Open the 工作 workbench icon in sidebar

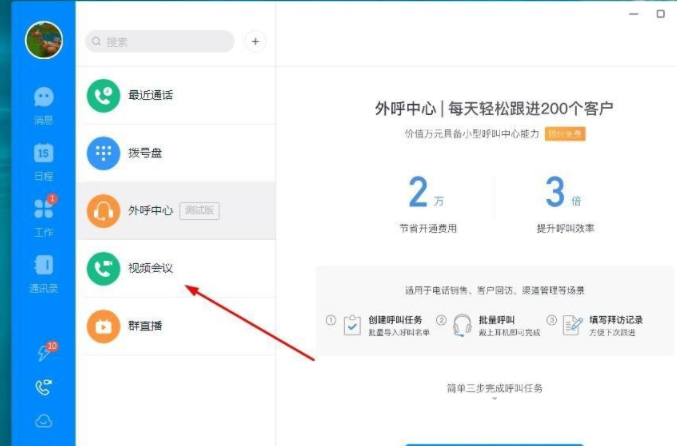click(44, 209)
